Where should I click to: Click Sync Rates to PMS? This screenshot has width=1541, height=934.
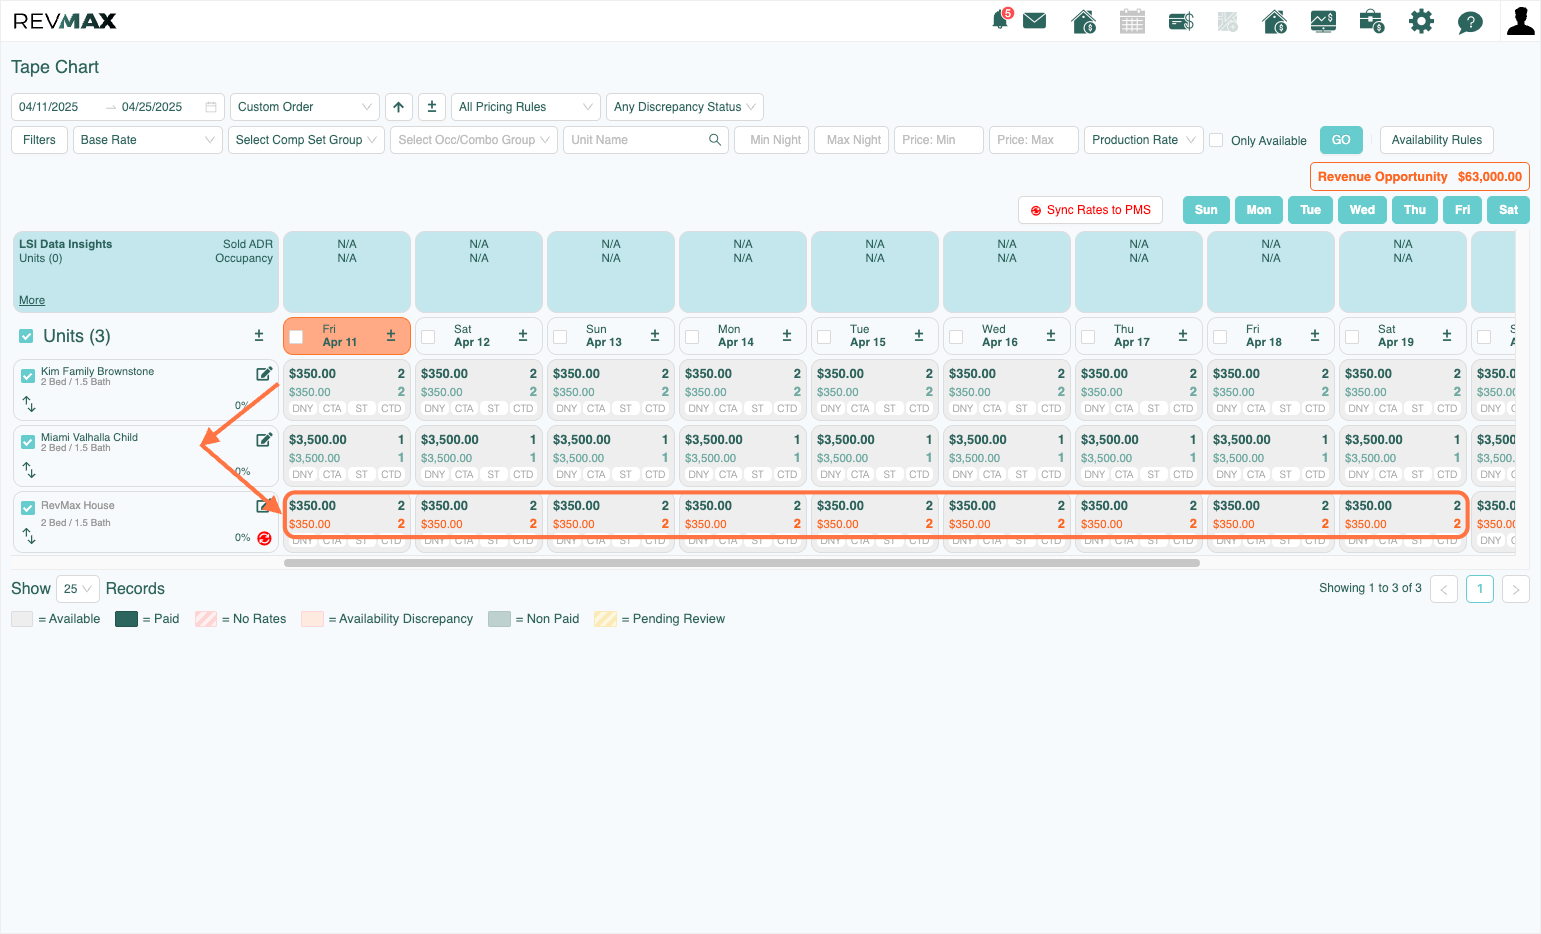1090,210
